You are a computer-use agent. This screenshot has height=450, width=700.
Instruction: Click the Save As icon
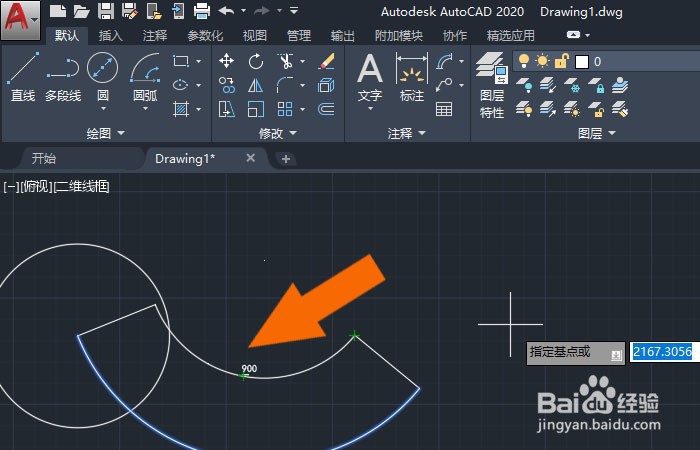[130, 11]
